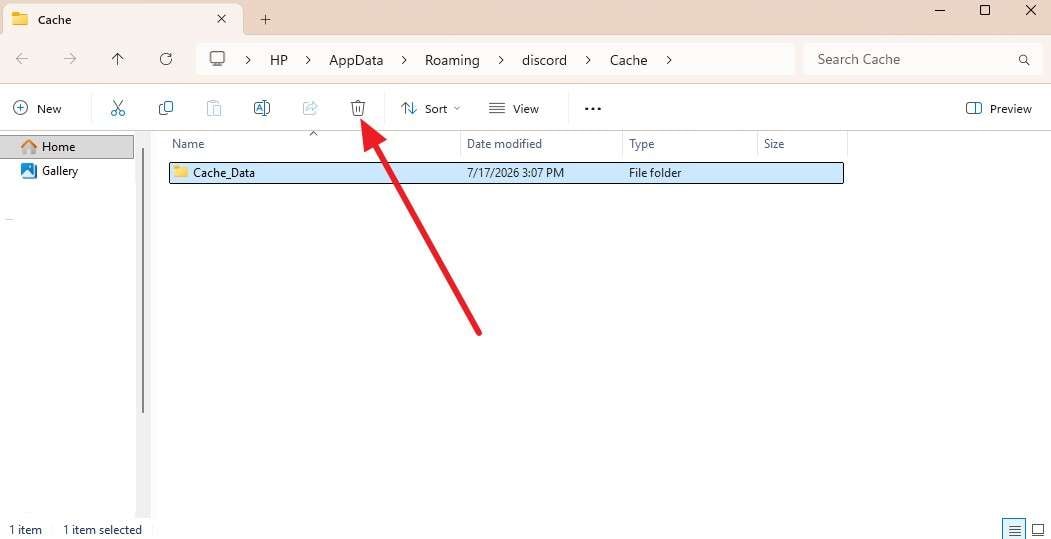Minimize the File Explorer window
Screen dimensions: 1051x539
tap(938, 10)
